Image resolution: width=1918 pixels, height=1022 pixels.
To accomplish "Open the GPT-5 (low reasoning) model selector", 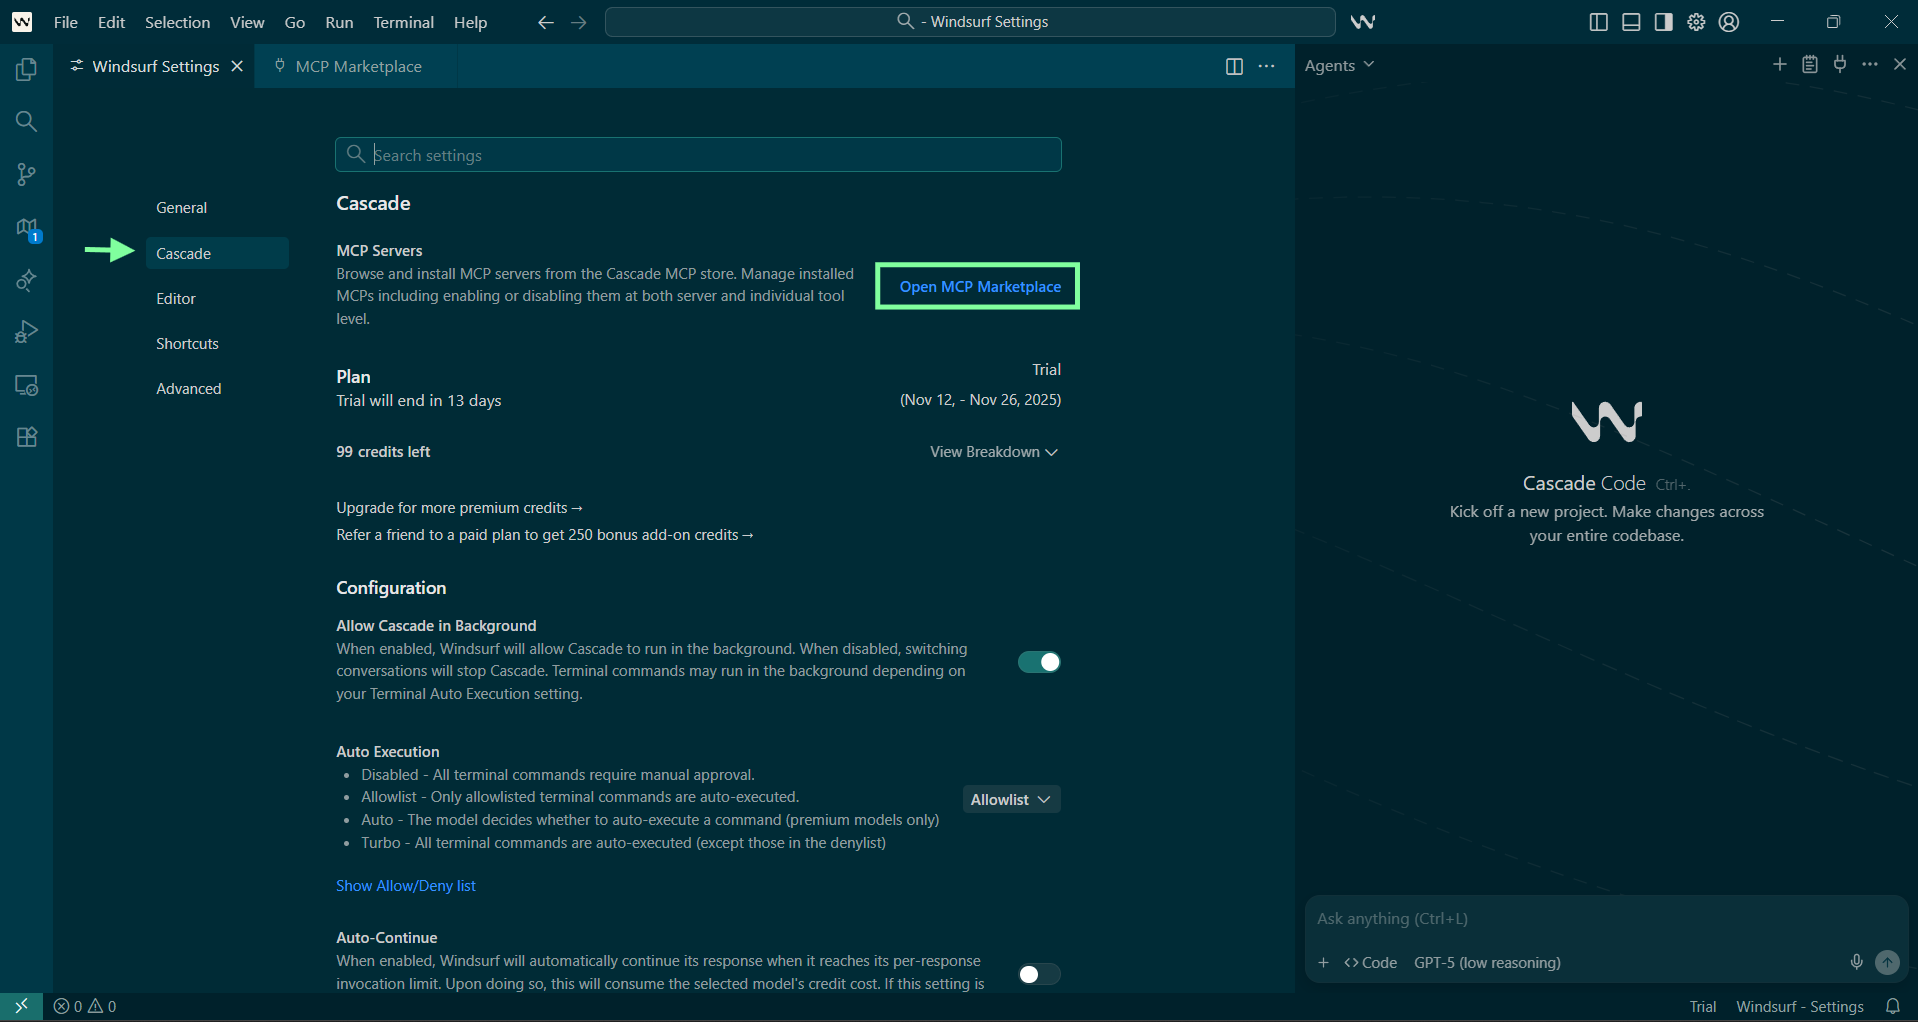I will pos(1487,963).
